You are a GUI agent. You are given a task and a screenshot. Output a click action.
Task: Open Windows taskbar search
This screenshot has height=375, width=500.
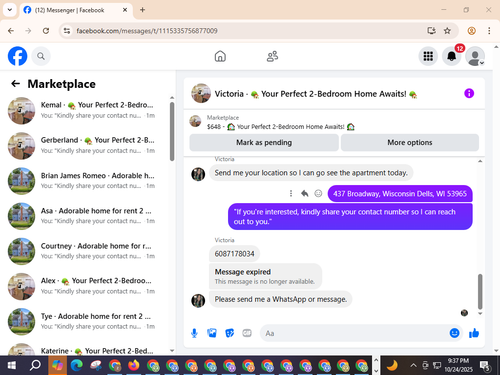click(x=35, y=365)
